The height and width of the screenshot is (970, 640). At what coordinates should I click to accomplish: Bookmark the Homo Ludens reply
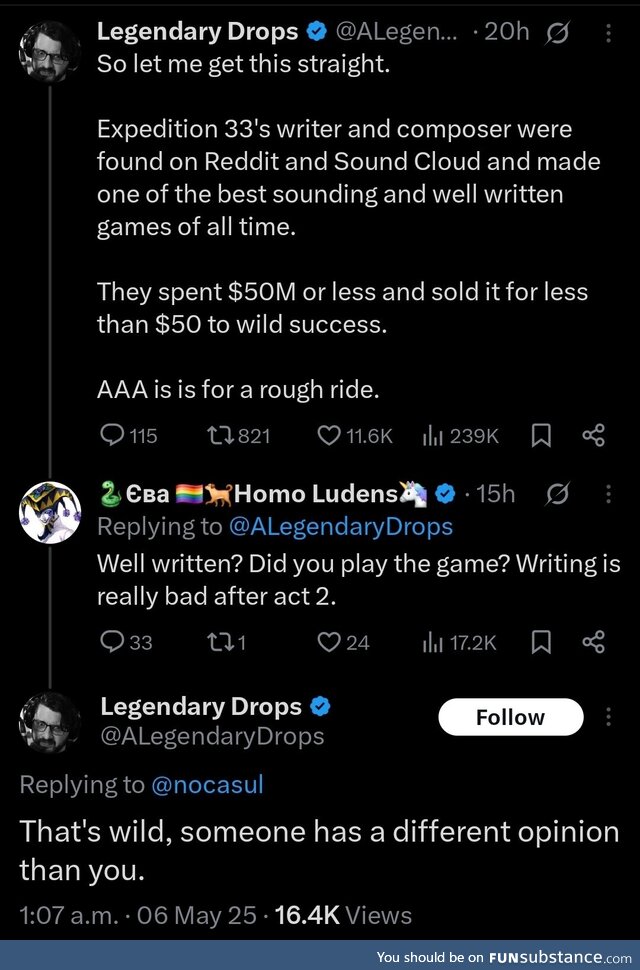click(541, 642)
